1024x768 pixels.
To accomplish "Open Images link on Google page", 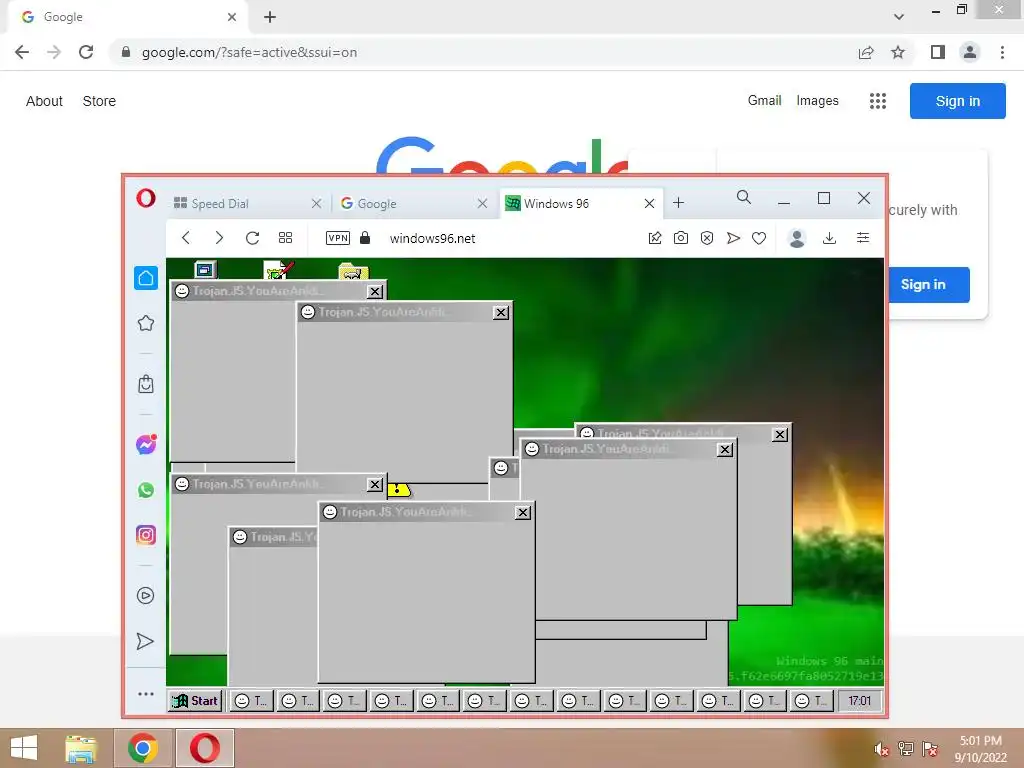I will click(818, 101).
